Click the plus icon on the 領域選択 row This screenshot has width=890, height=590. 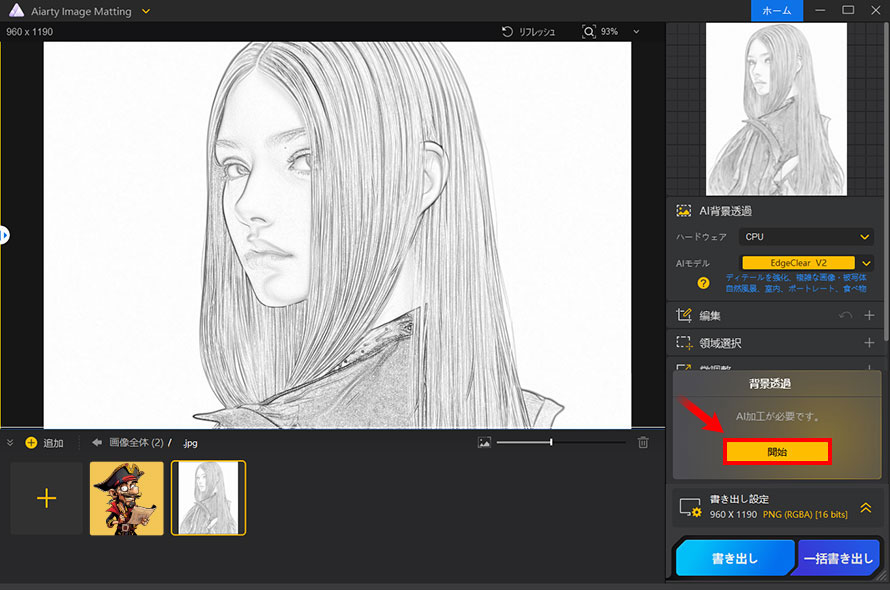(x=869, y=343)
